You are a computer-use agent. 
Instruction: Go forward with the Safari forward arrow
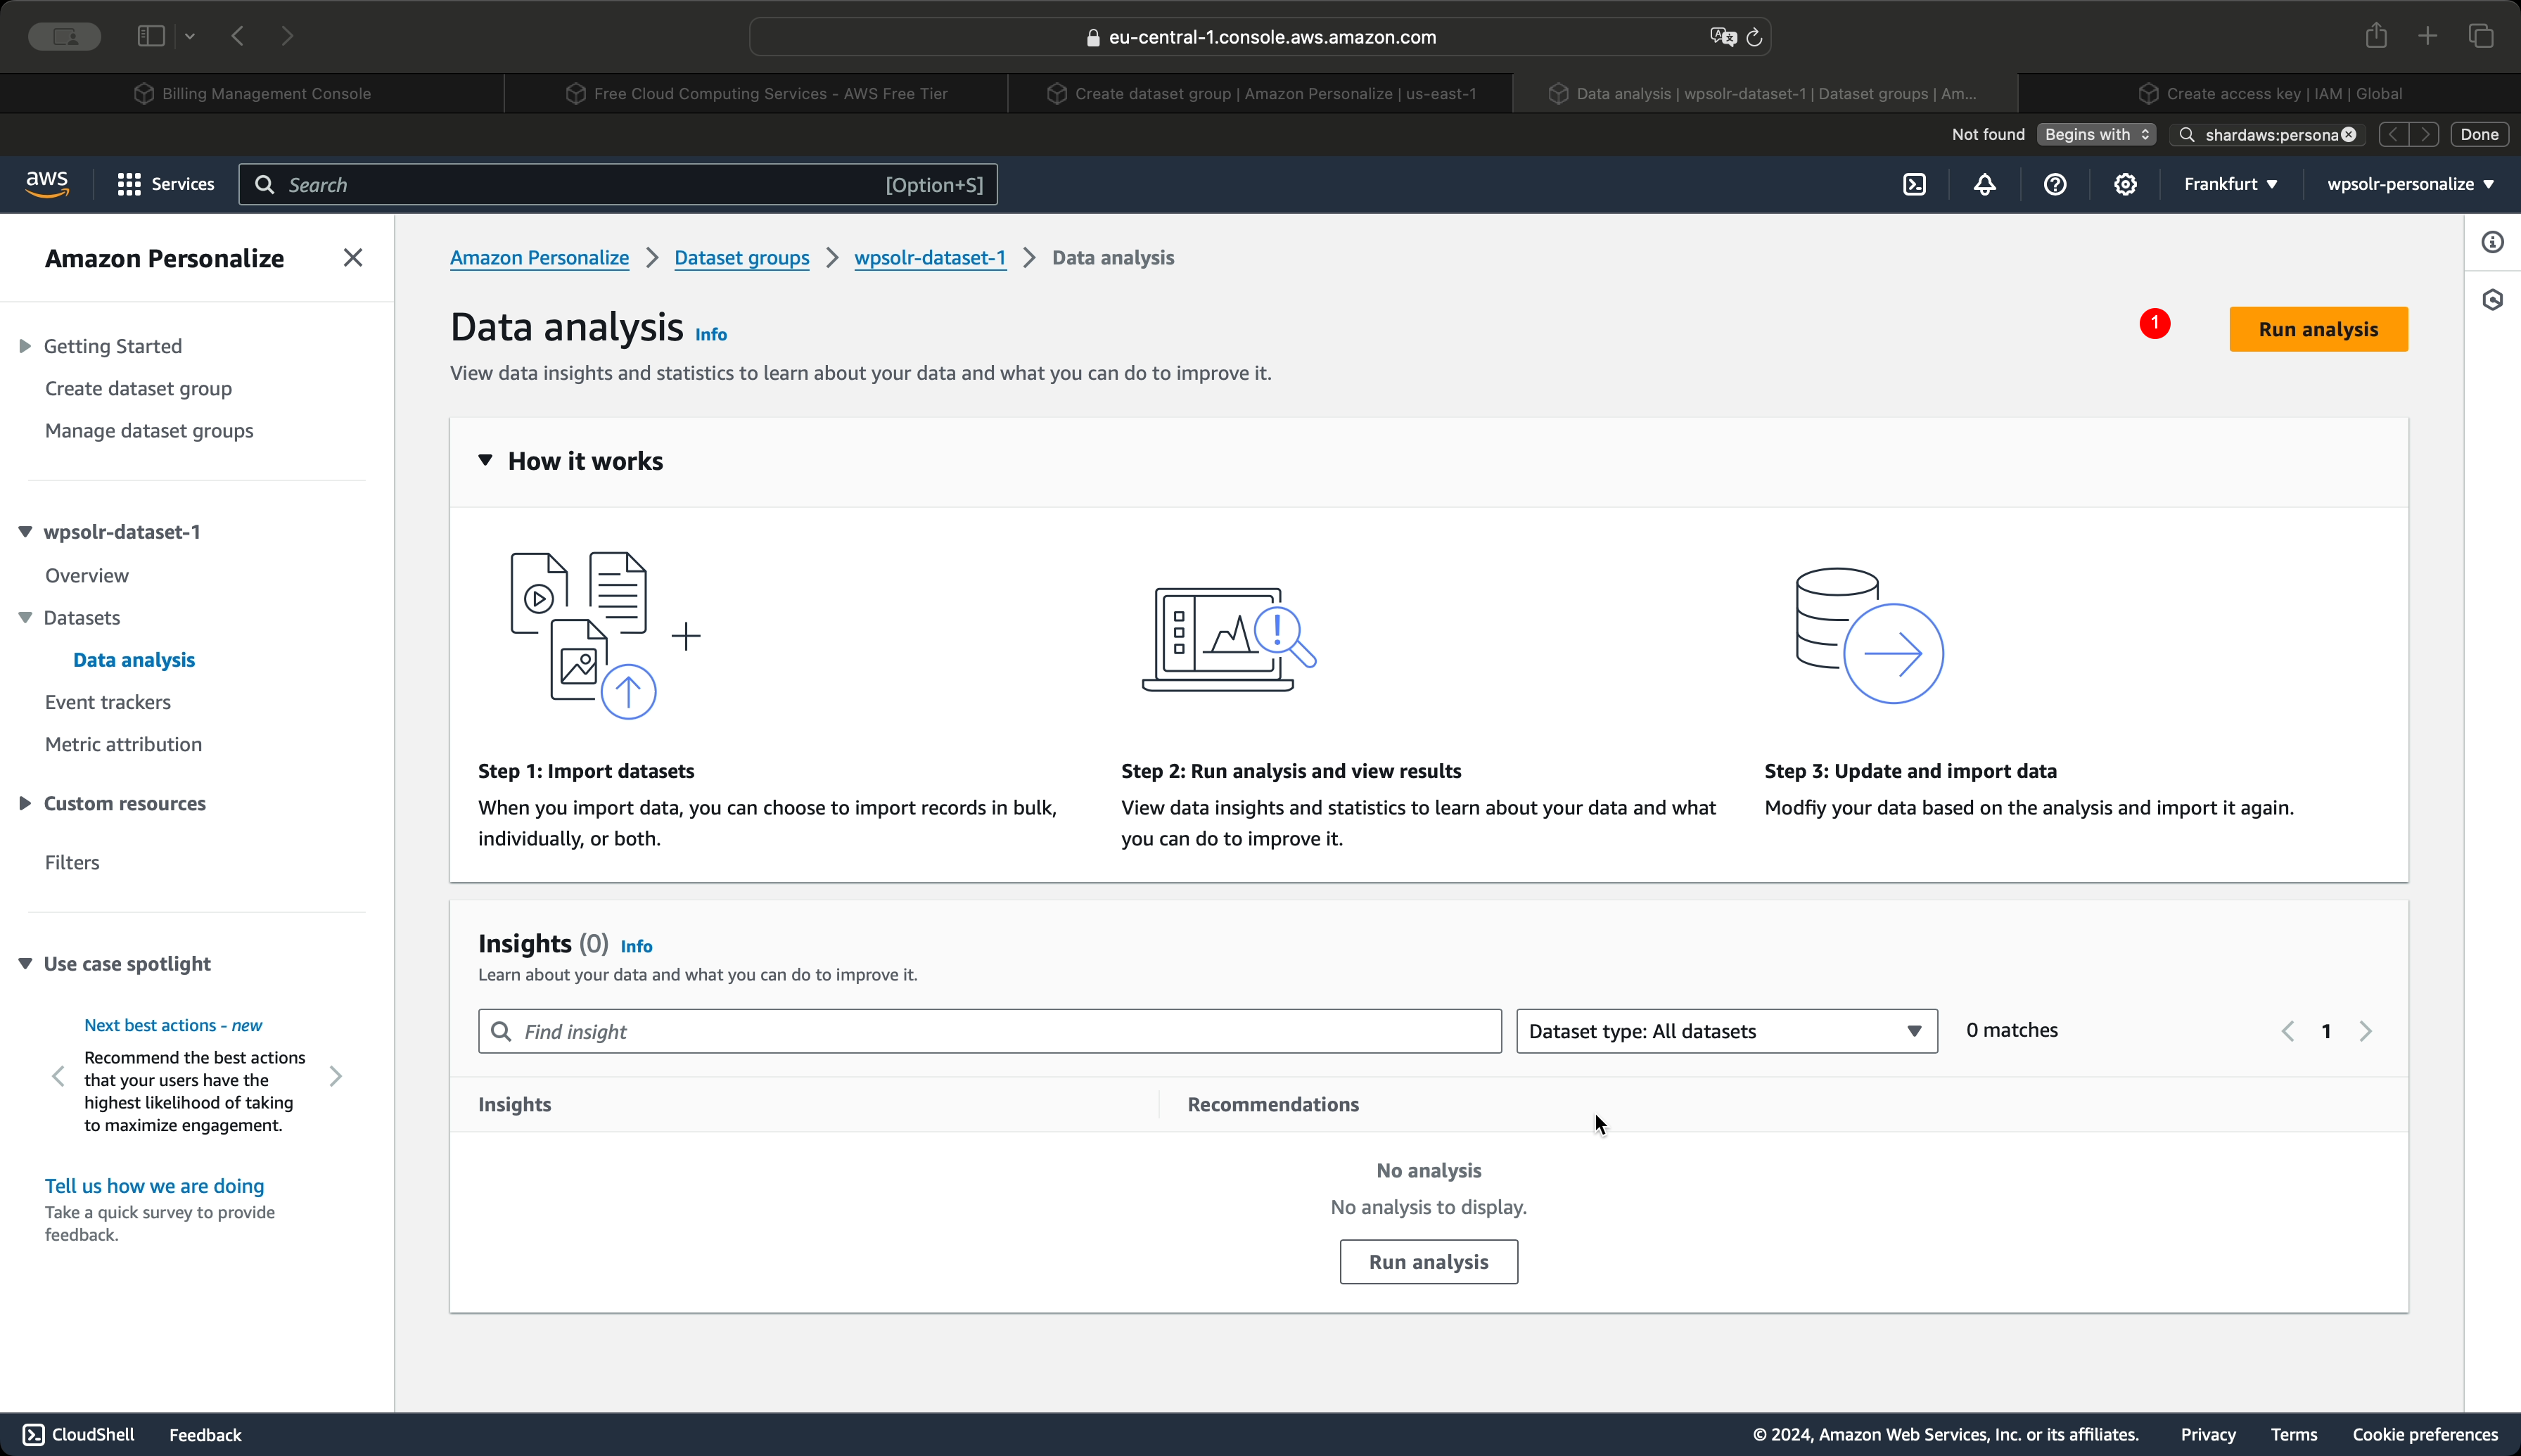point(288,36)
